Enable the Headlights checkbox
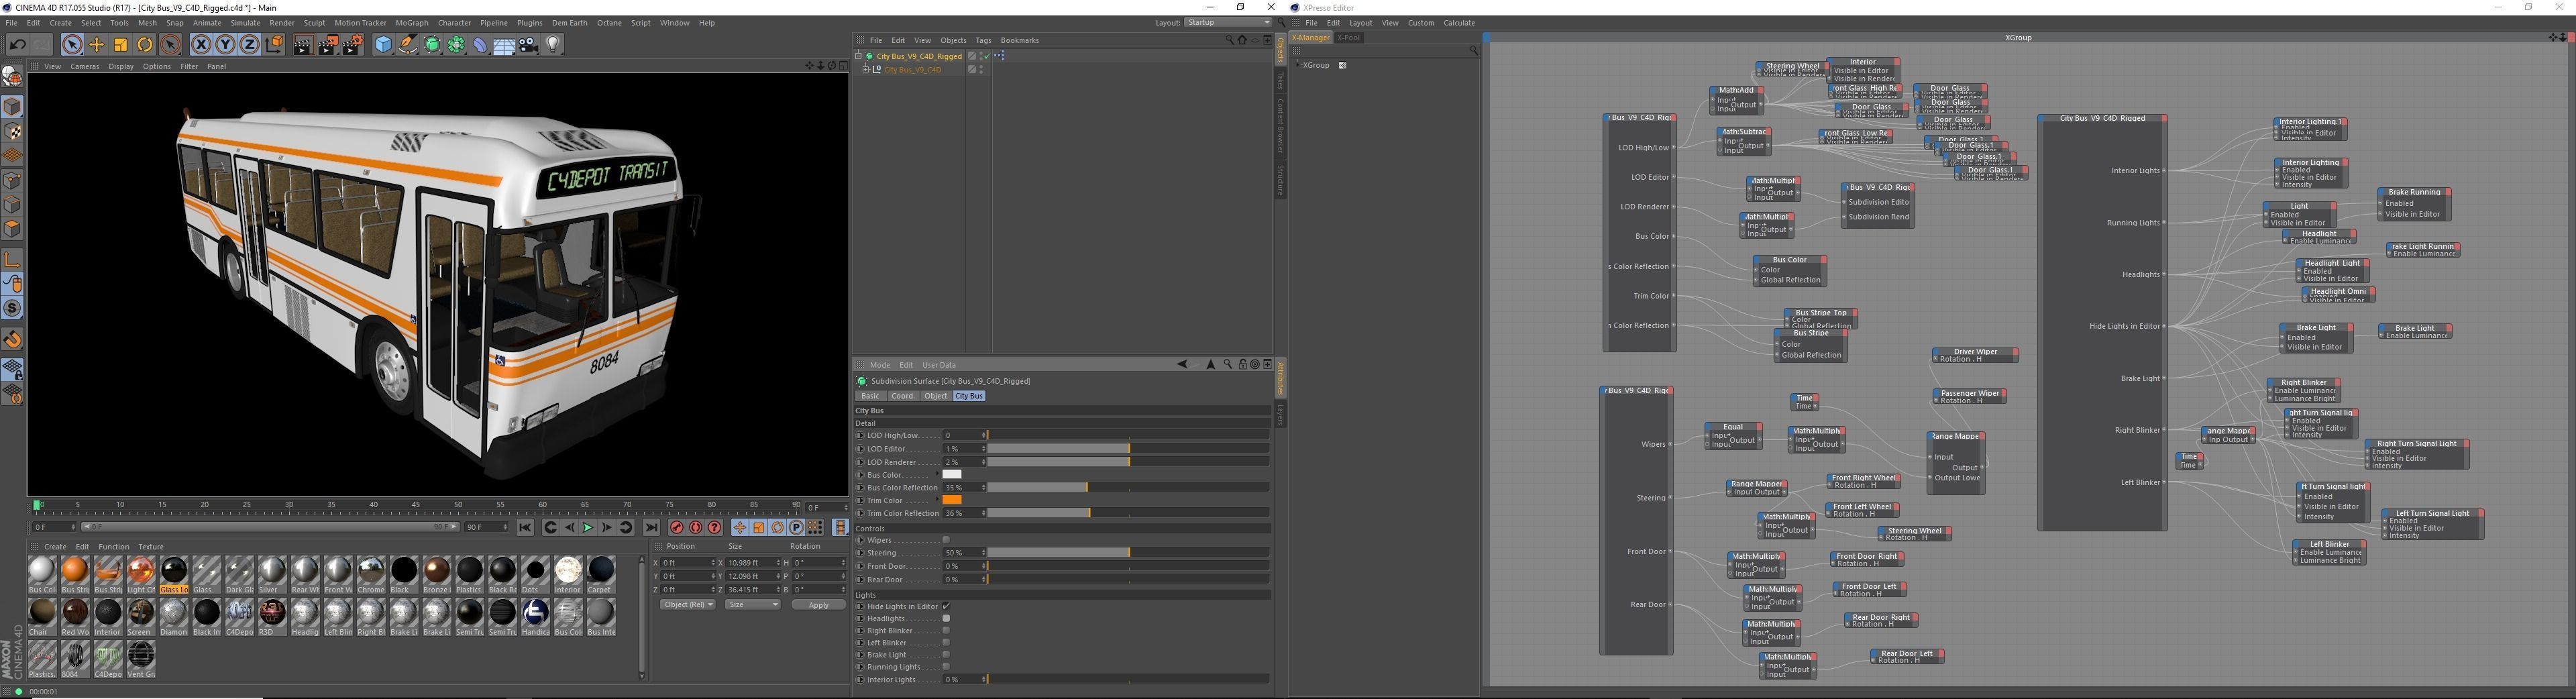Viewport: 2576px width, 699px height. 946,618
